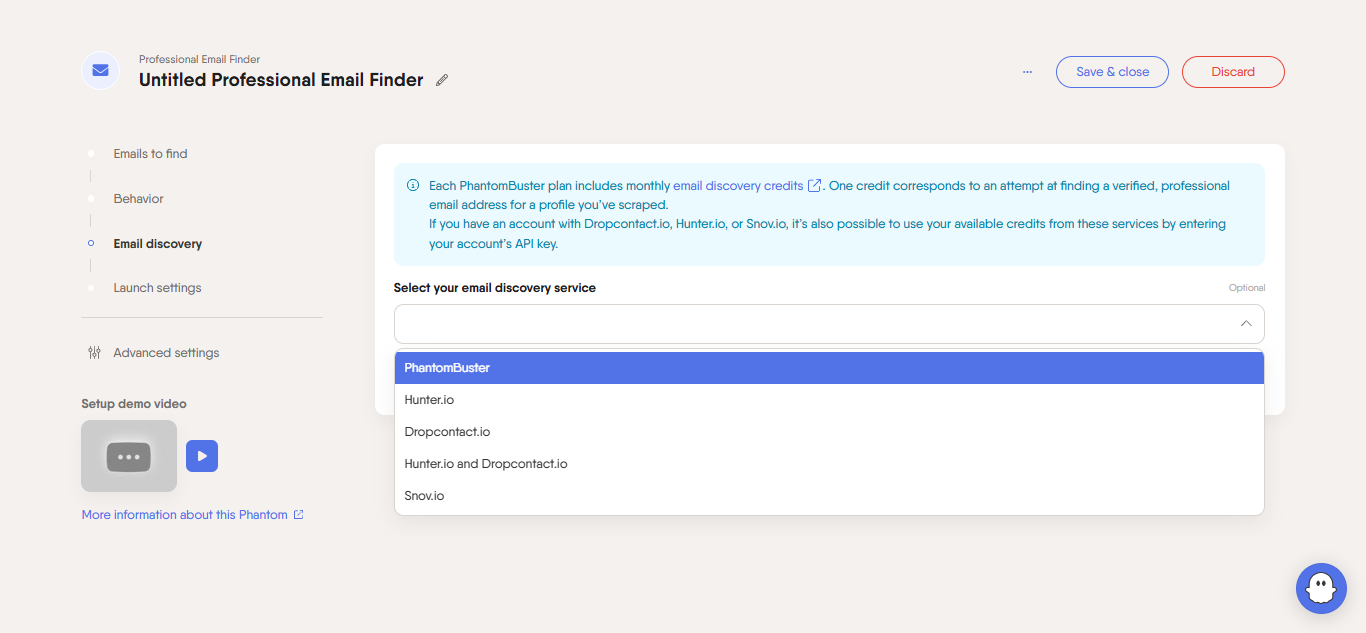Click the envelope Phantom icon in the header
Image resolution: width=1366 pixels, height=633 pixels.
point(100,70)
